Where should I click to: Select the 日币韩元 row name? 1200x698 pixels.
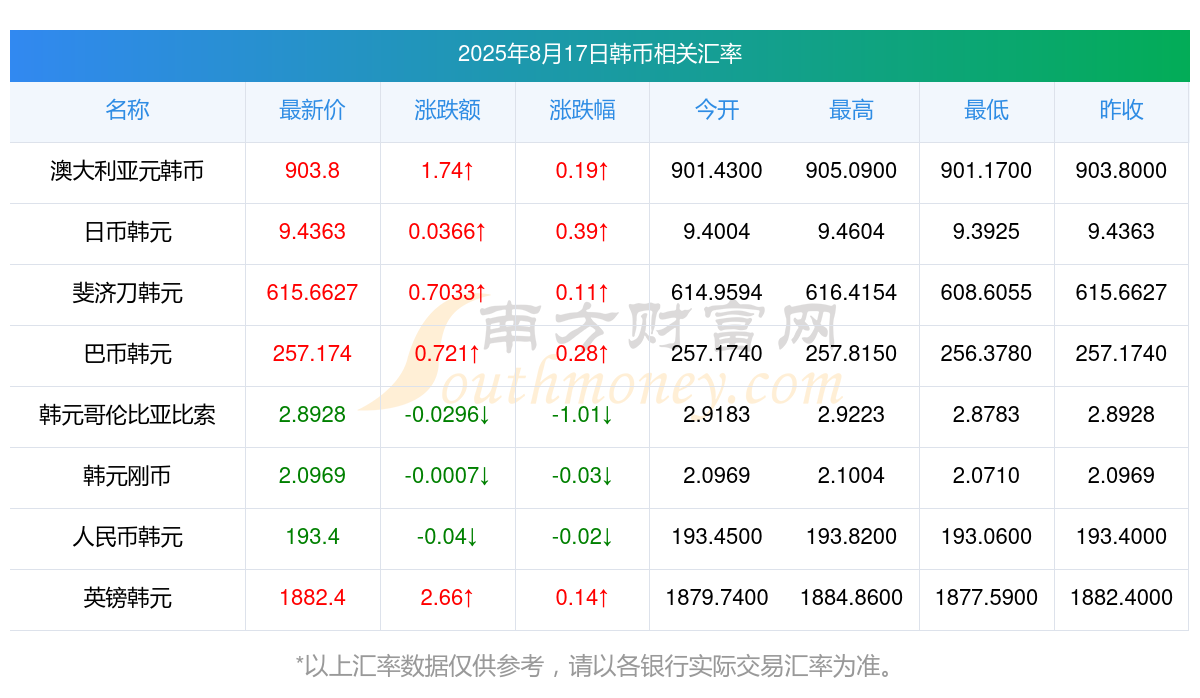(x=127, y=232)
